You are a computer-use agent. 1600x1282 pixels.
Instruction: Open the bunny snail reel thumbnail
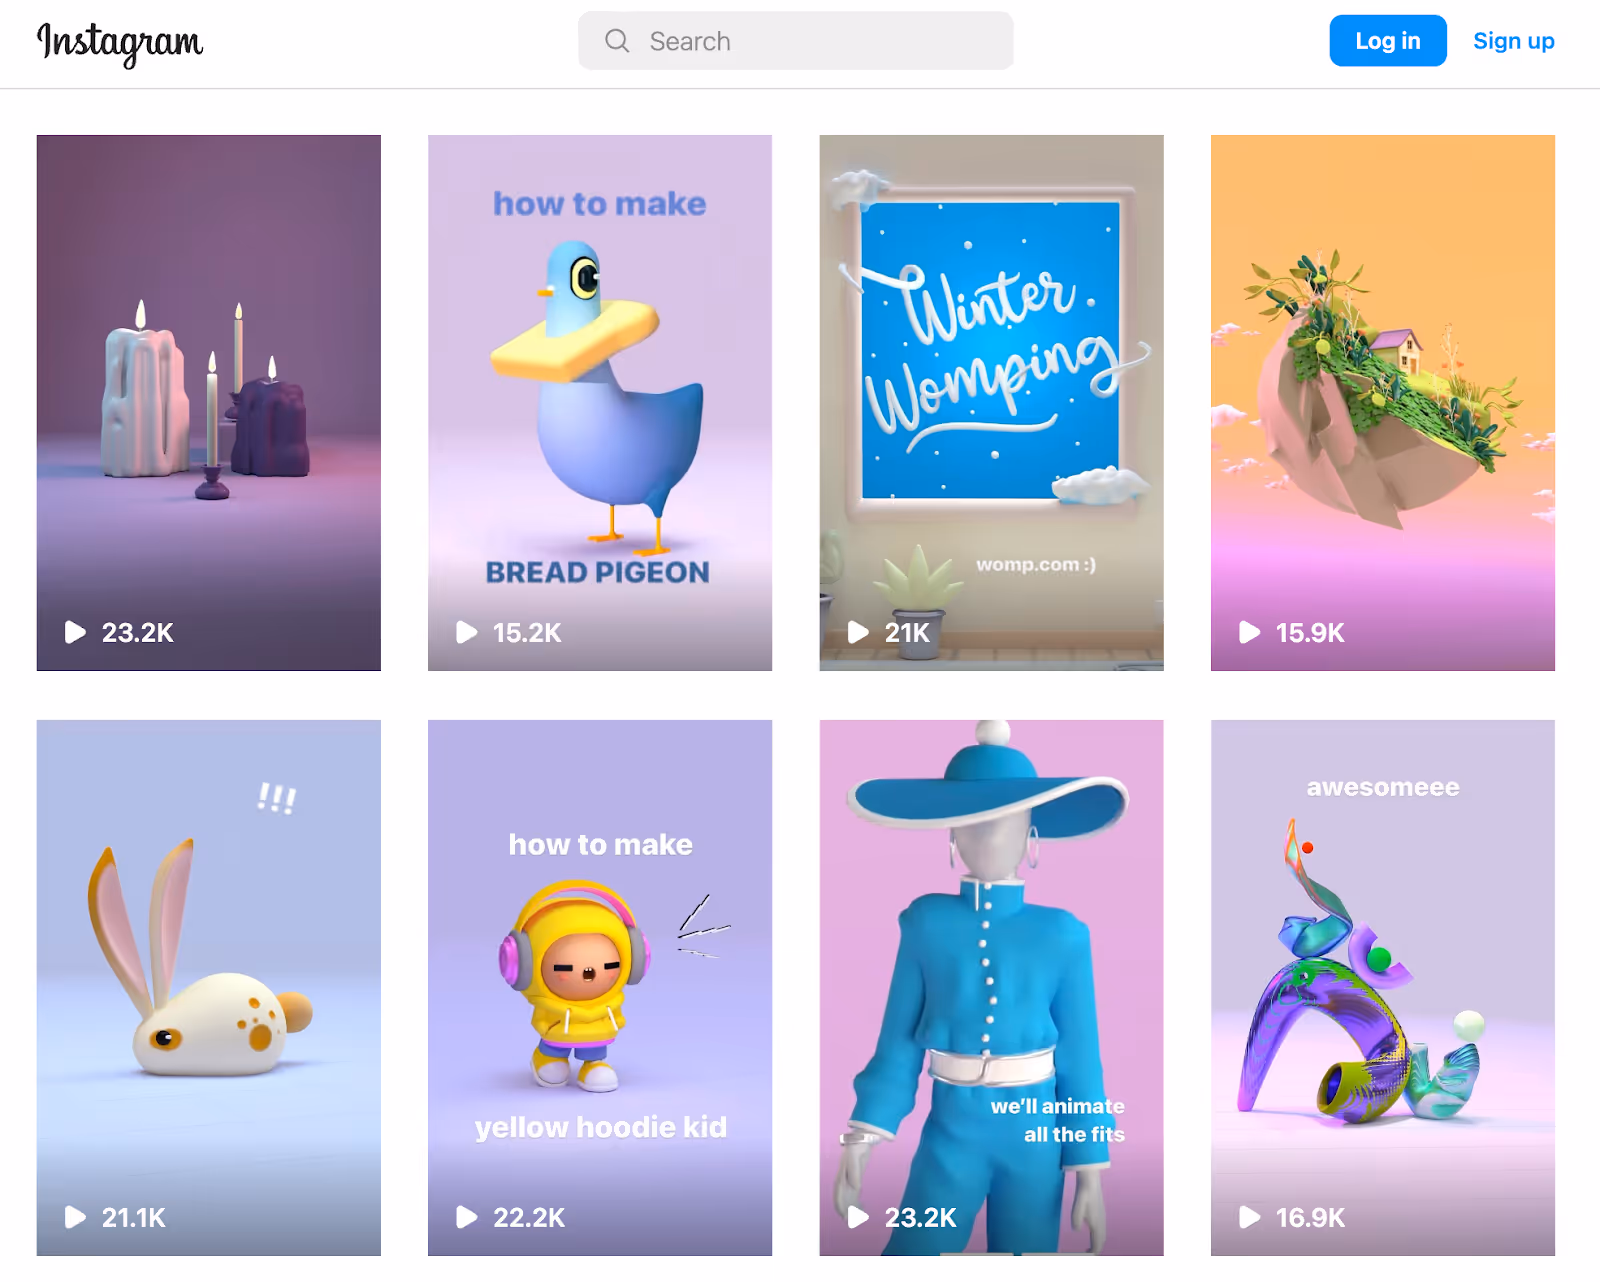pyautogui.click(x=209, y=988)
